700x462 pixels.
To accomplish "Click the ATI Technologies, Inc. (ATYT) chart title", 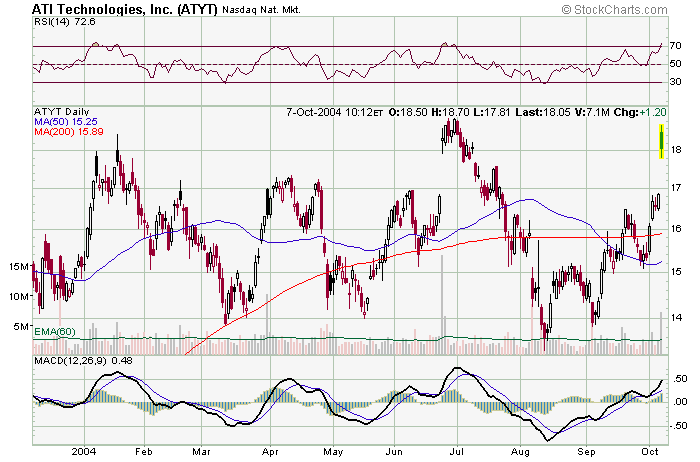I will coord(125,9).
